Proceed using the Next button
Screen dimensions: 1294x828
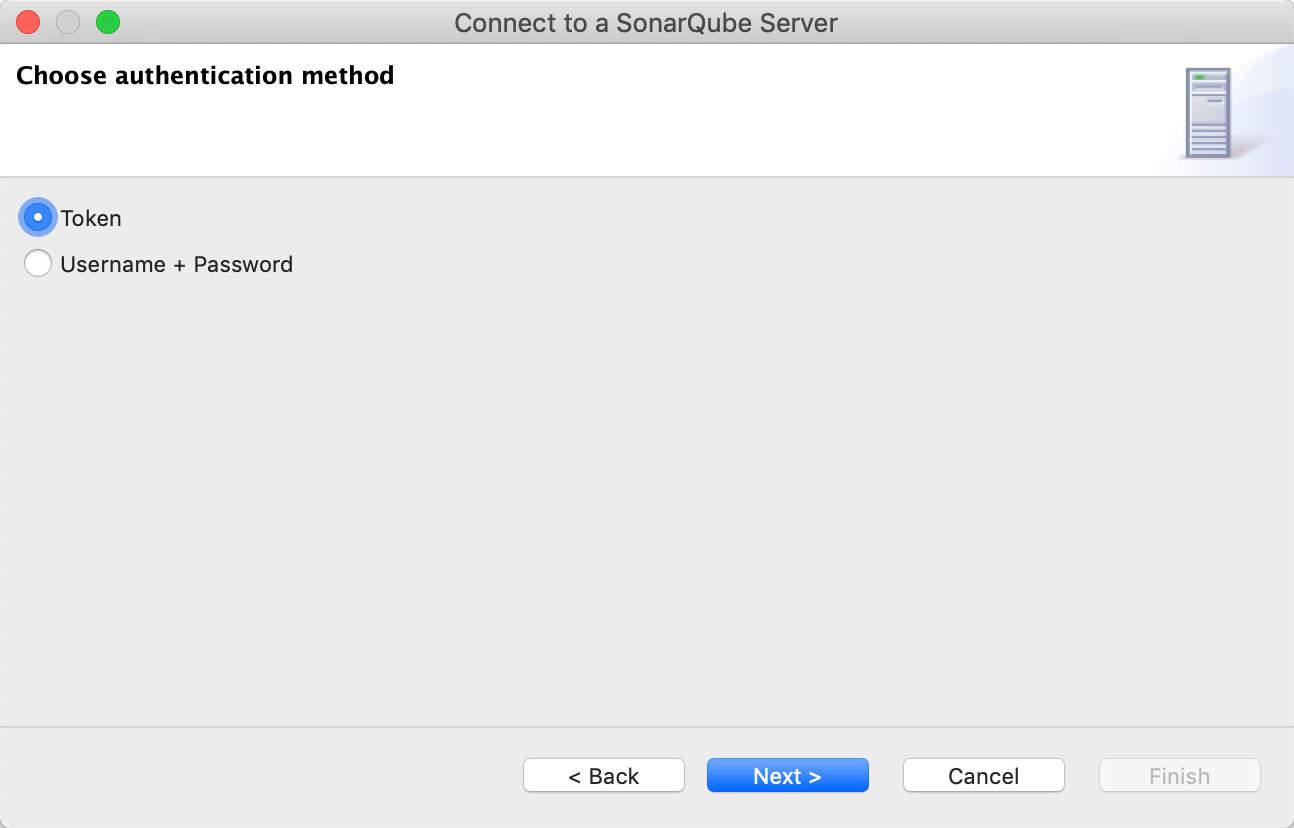point(787,776)
